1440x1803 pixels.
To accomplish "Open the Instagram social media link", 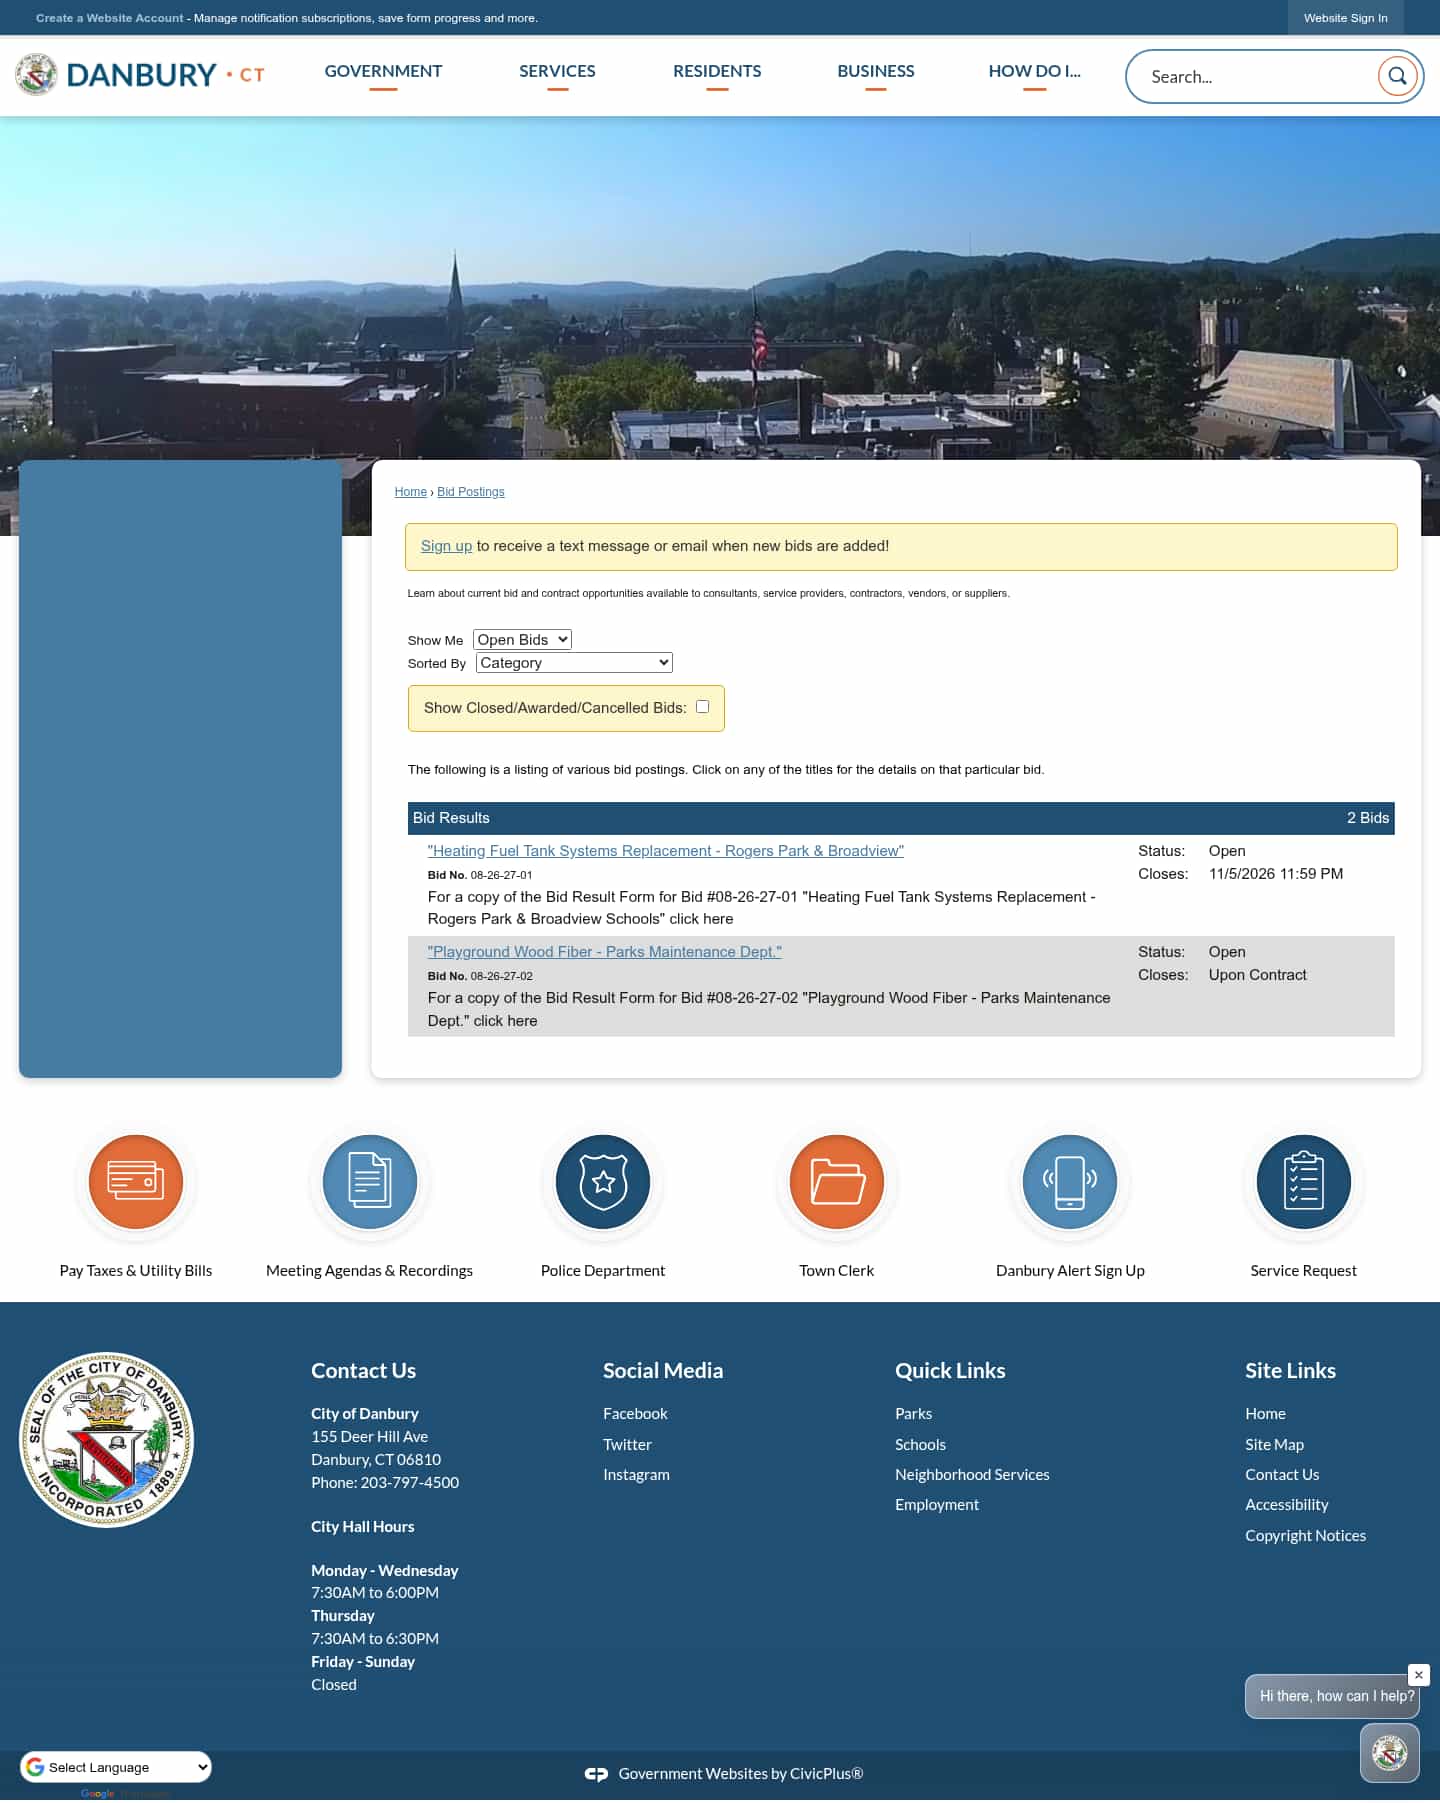I will 636,1475.
